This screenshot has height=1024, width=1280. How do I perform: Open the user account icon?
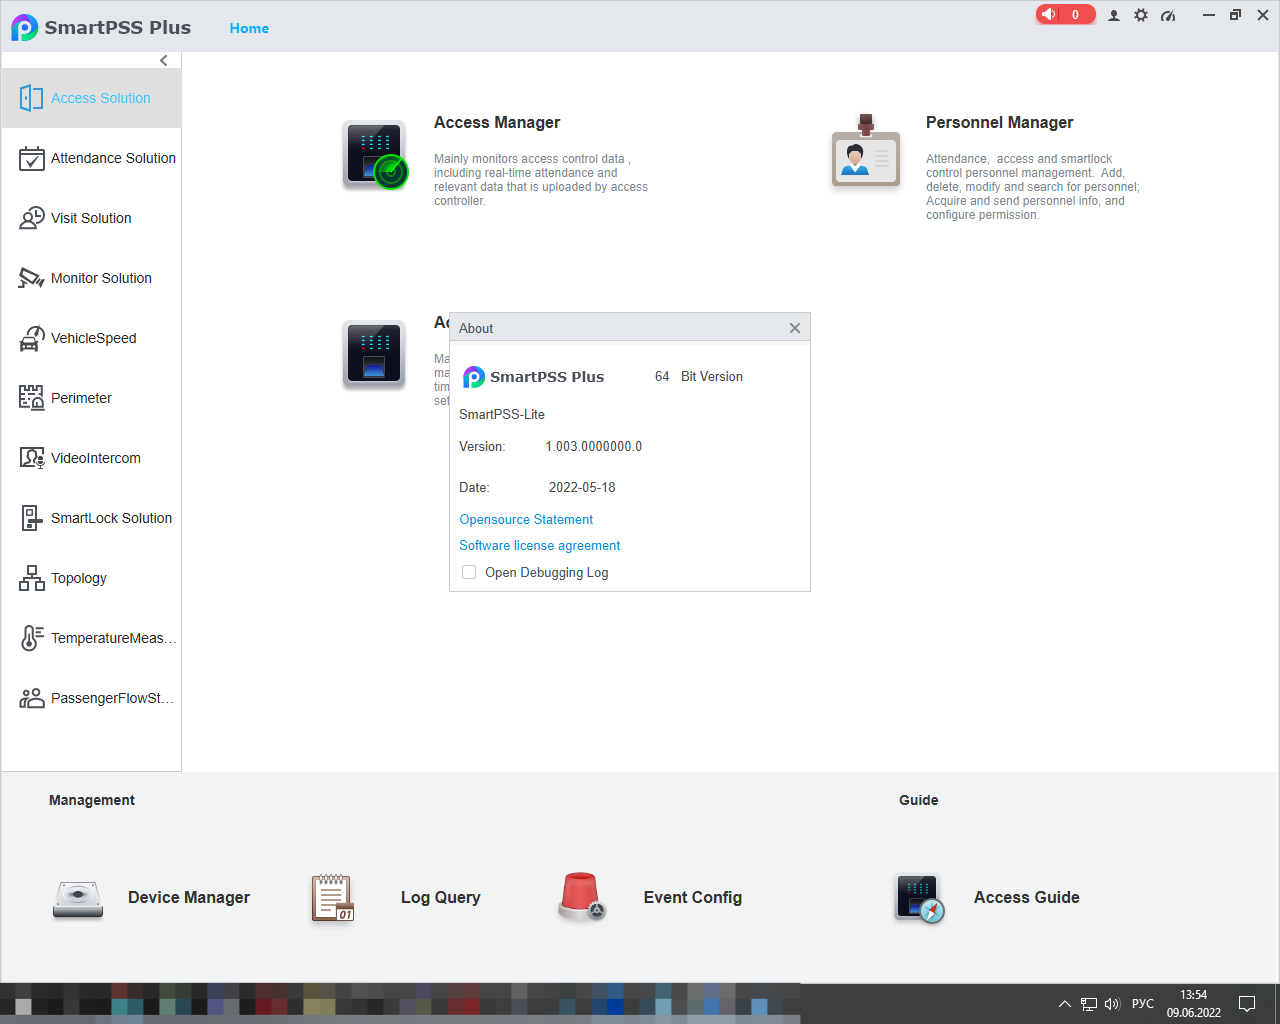tap(1114, 15)
